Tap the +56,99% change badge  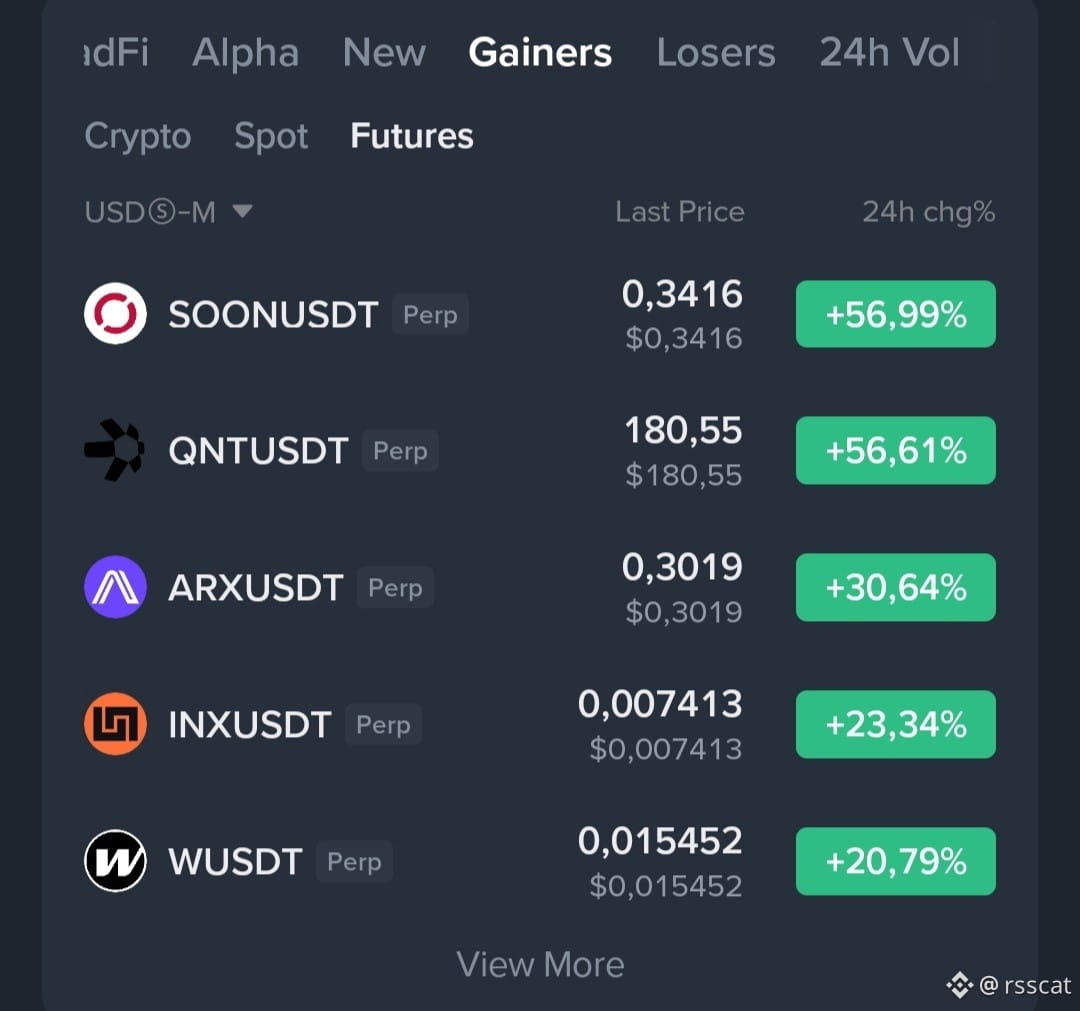[895, 314]
